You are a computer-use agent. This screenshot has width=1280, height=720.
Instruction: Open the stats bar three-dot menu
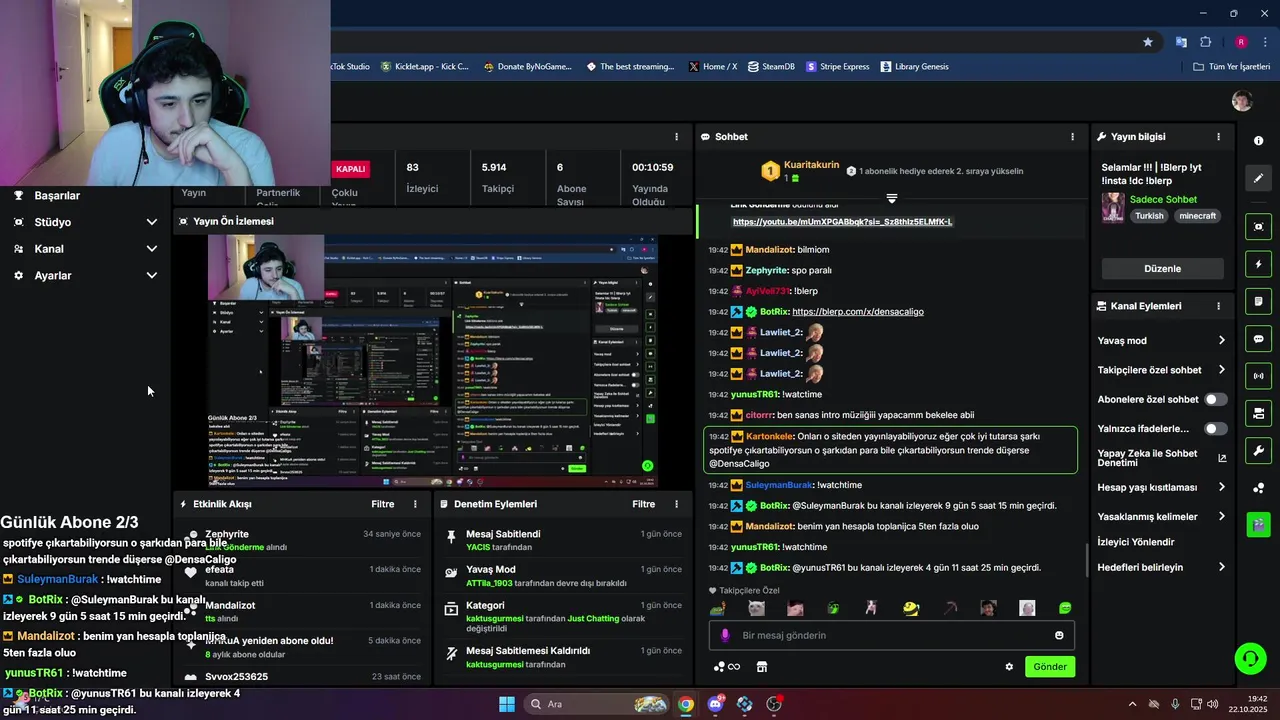tap(677, 137)
